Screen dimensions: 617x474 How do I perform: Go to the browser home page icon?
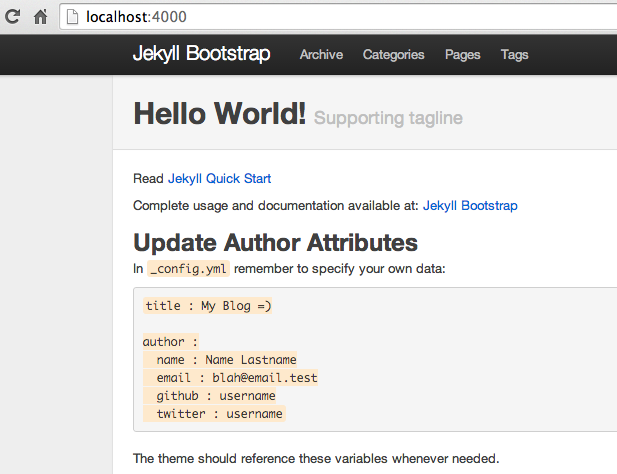point(41,17)
